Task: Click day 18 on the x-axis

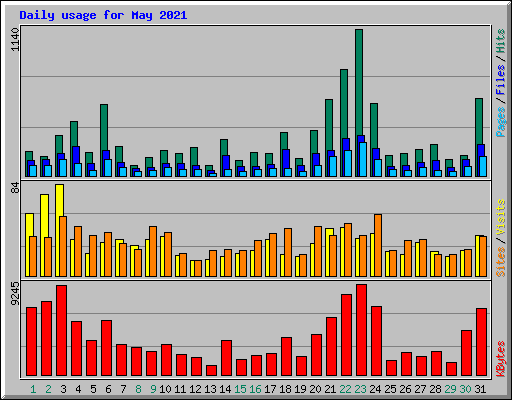Action: click(x=285, y=389)
